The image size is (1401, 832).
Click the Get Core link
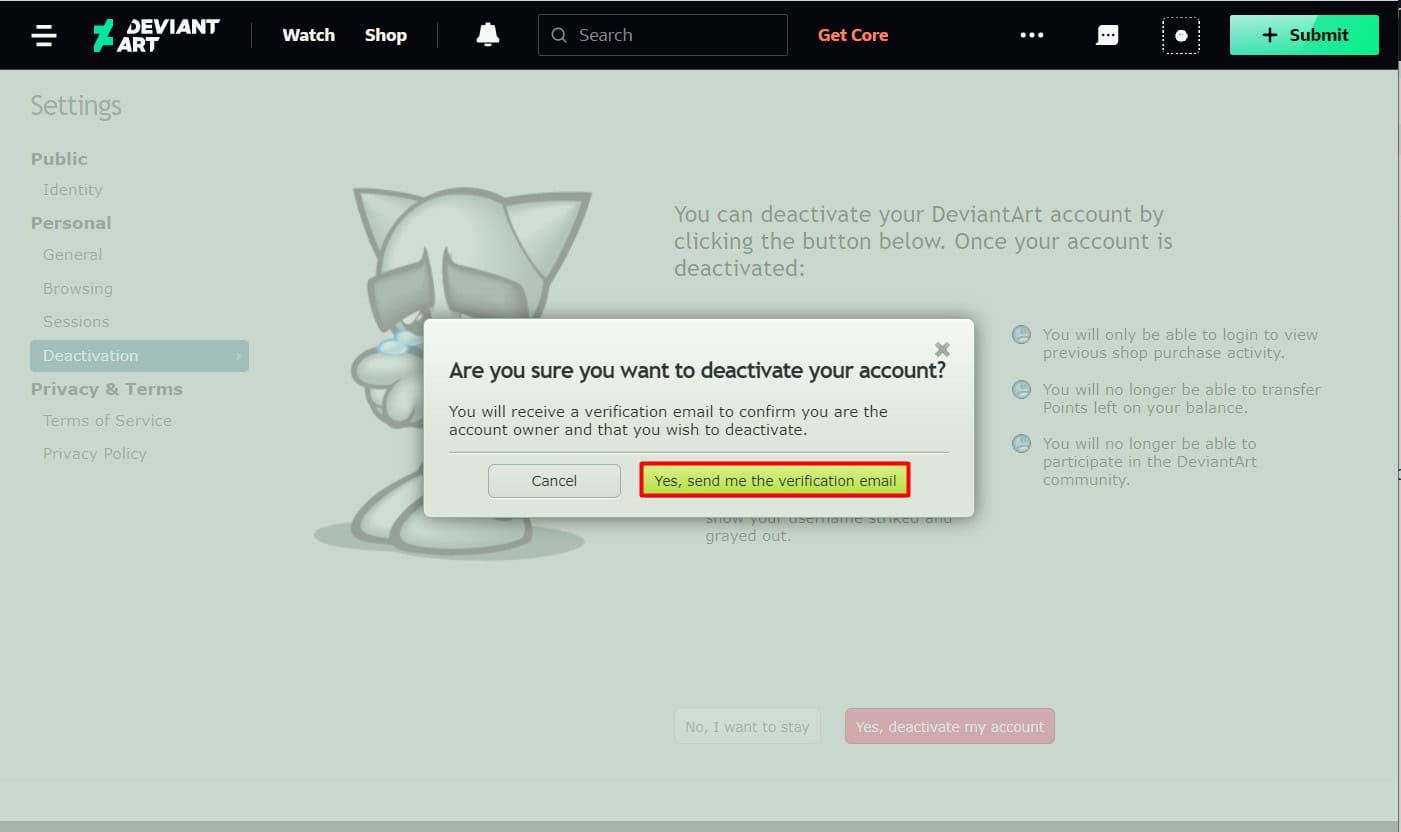[852, 34]
